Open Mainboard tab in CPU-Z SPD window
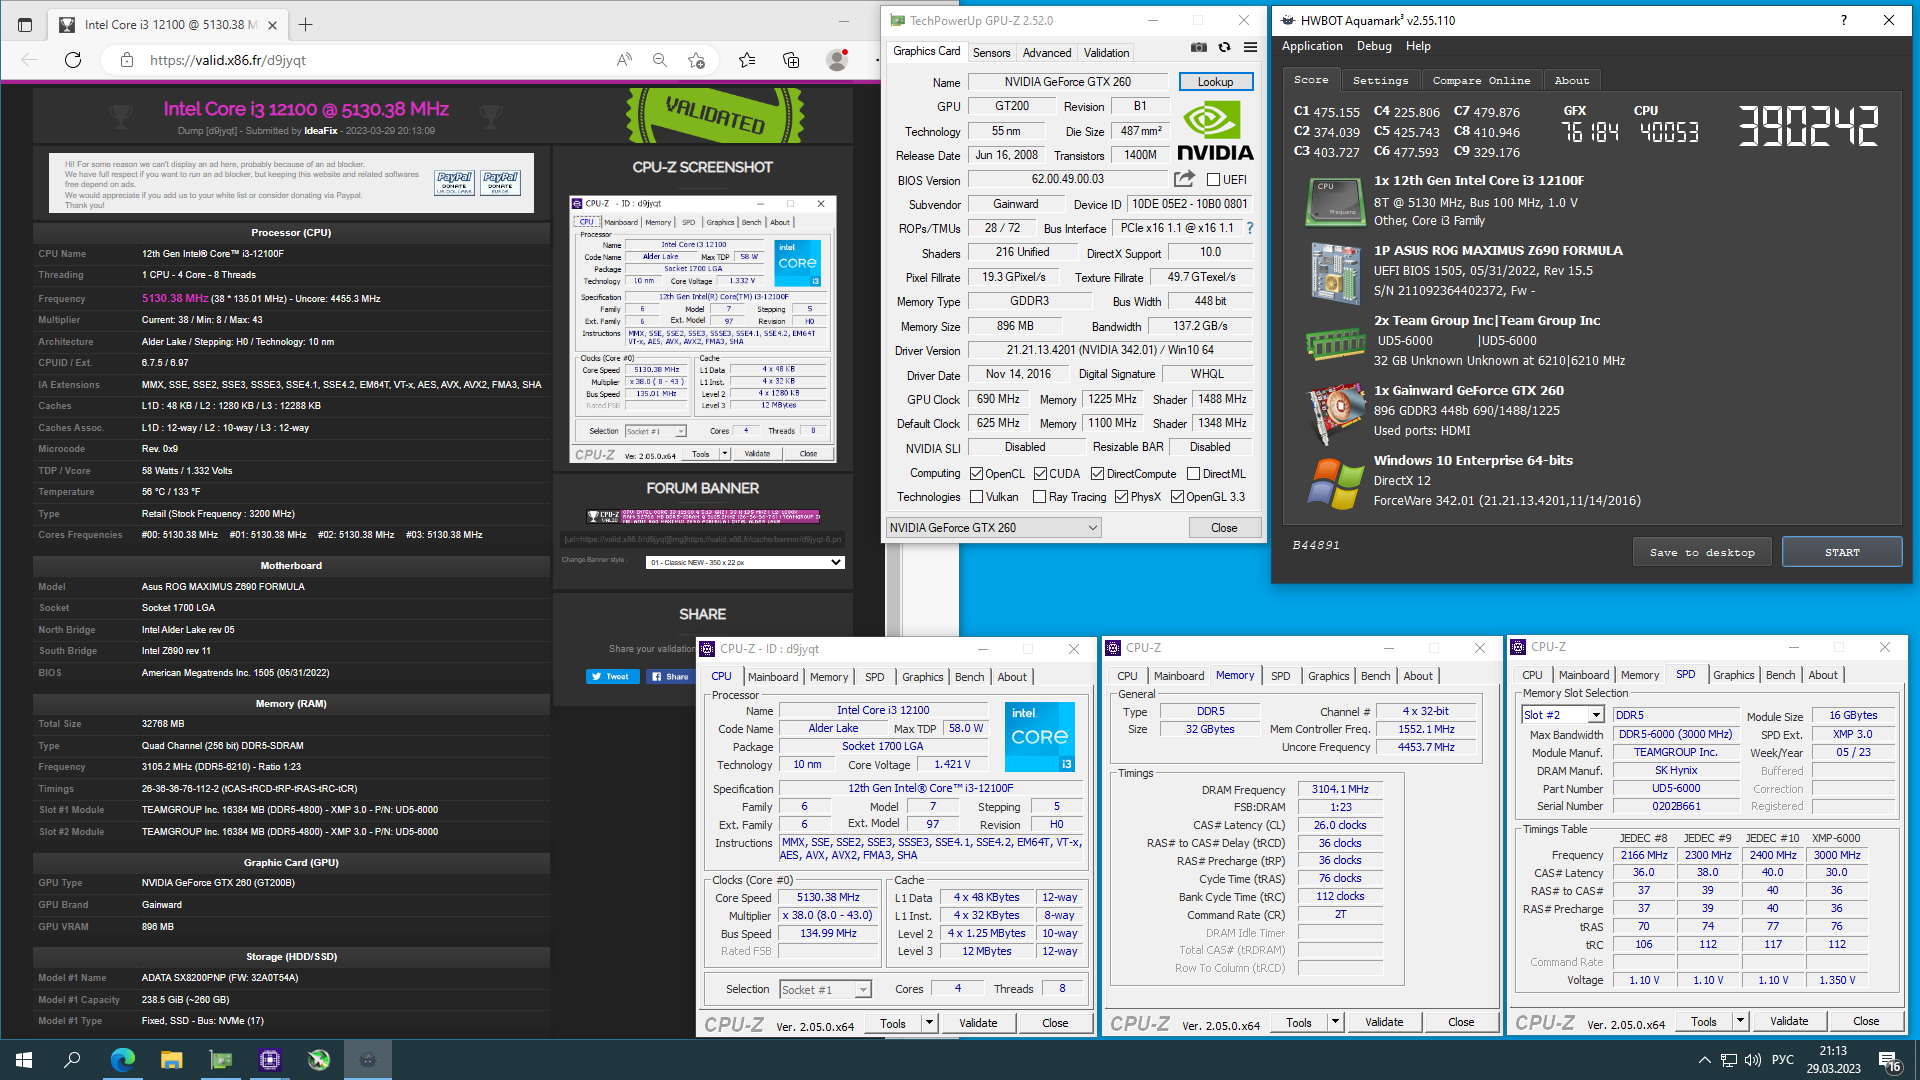1920x1080 pixels. [1584, 675]
